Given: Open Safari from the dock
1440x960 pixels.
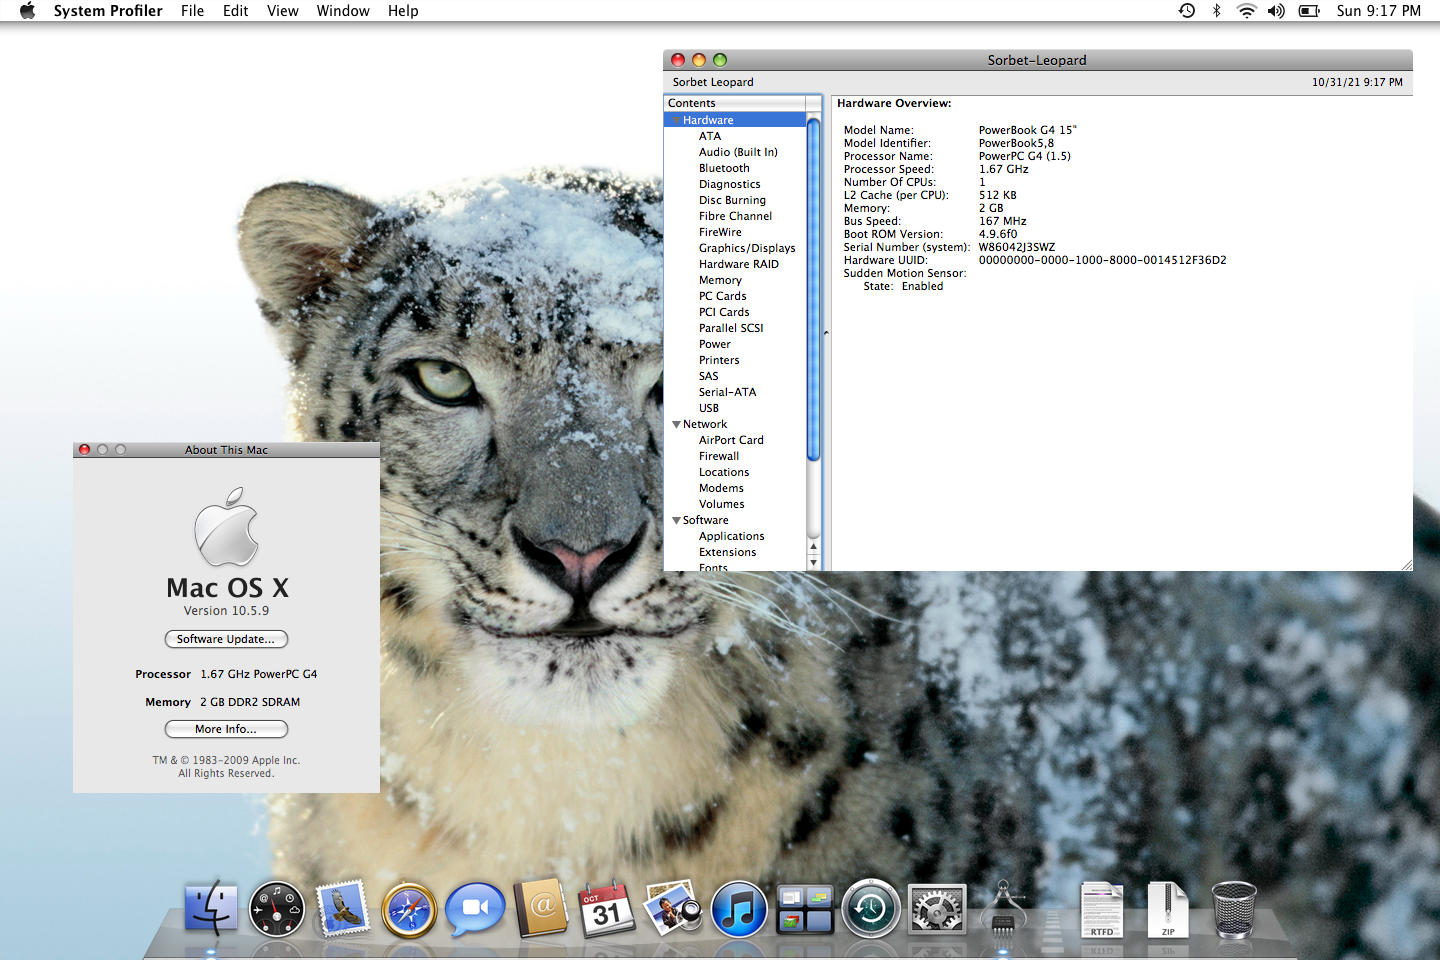Looking at the screenshot, I should 409,910.
